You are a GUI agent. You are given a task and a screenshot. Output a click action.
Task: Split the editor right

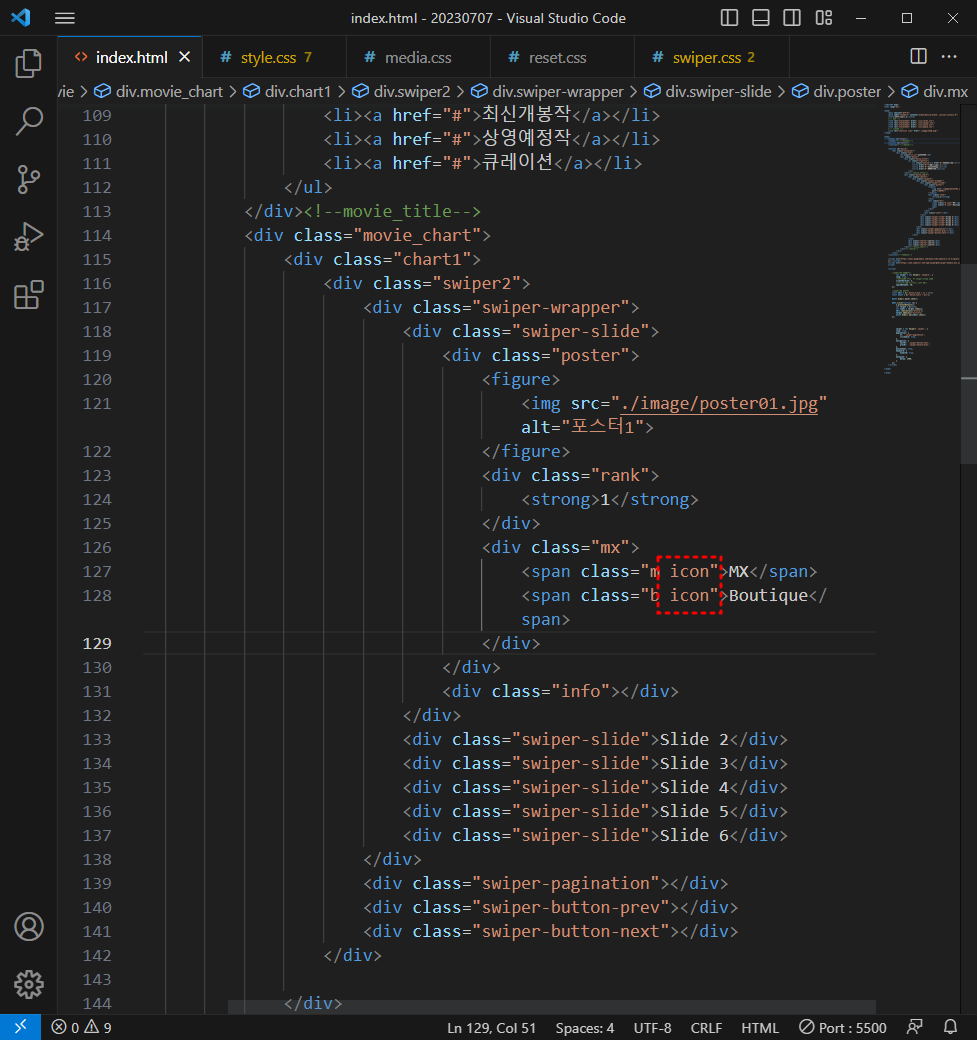(918, 56)
